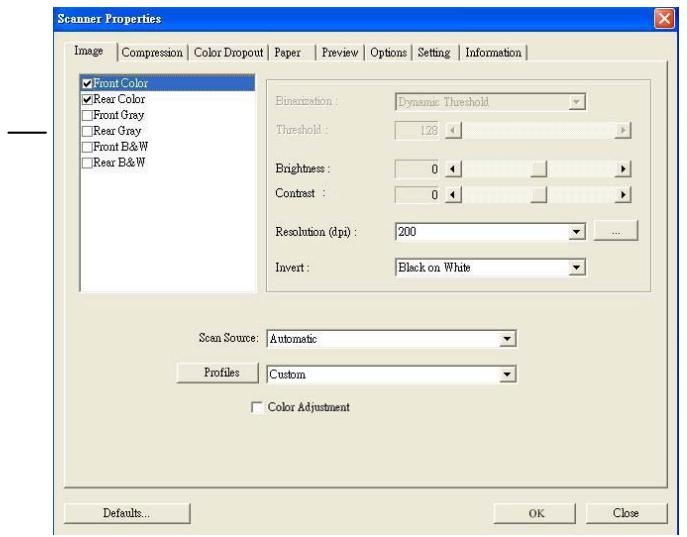
Task: Decrease Contrast with the left arrow
Action: (x=453, y=194)
